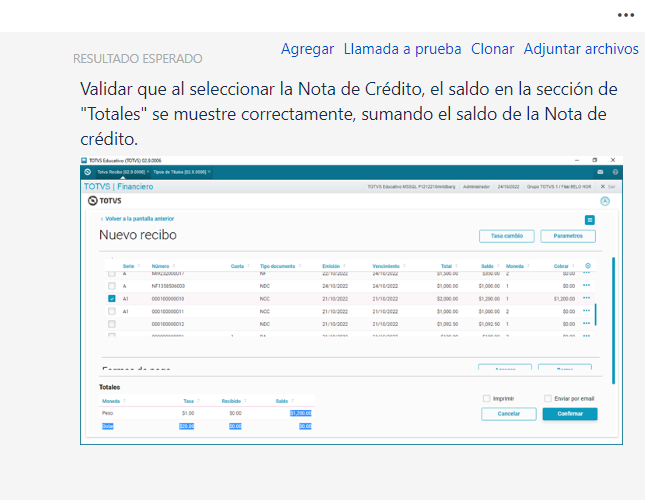Screen dimensions: 656x500
Task: Click the Nuevo recibo heading
Action: pos(138,235)
